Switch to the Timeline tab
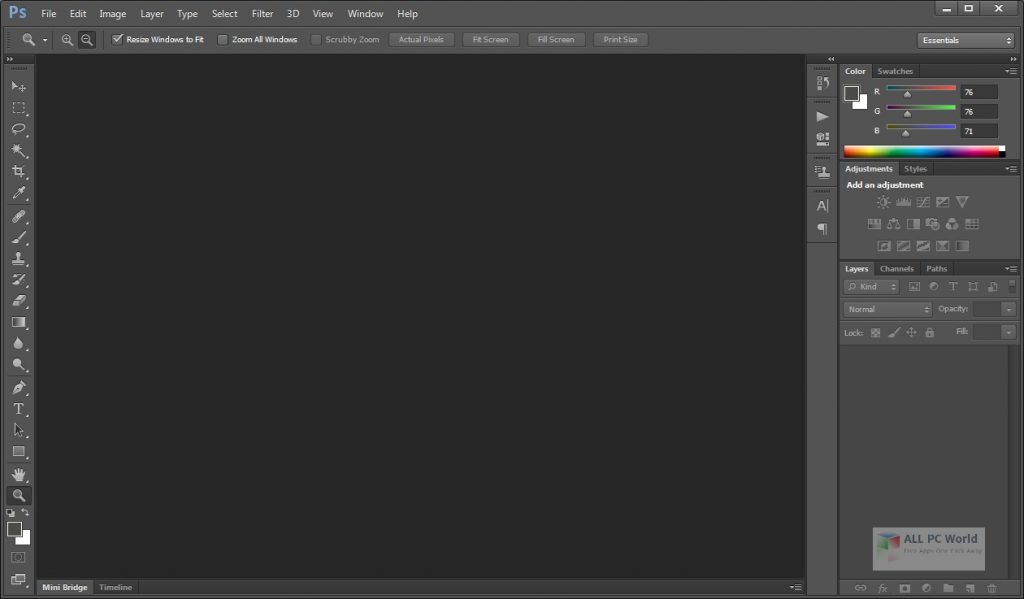Viewport: 1024px width, 599px height. [x=116, y=587]
